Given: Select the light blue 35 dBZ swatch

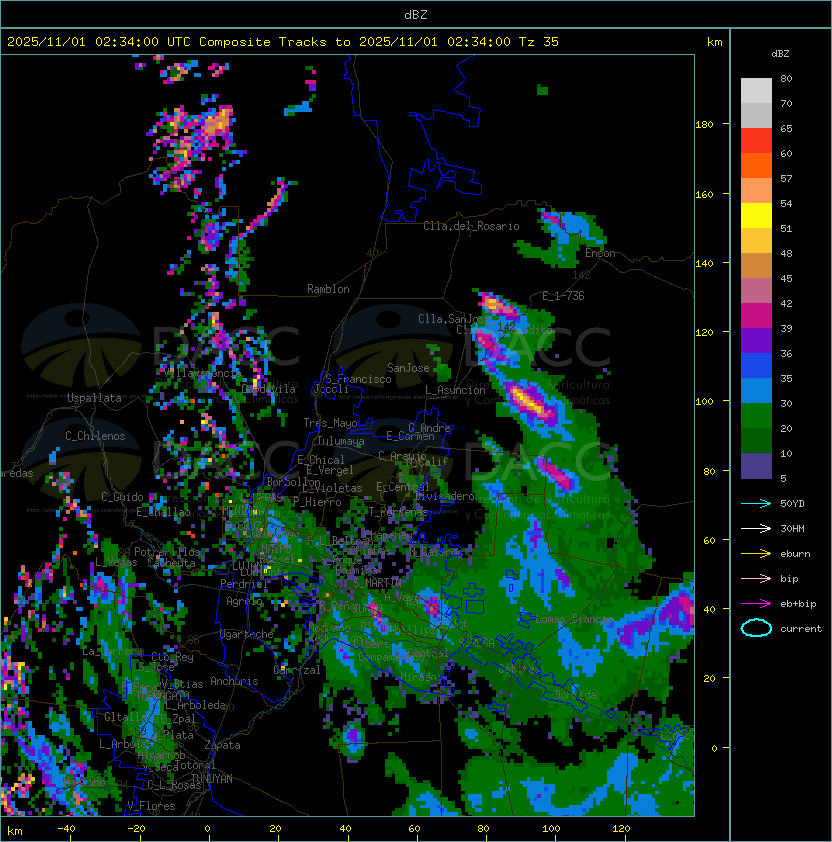Looking at the screenshot, I should click(756, 391).
